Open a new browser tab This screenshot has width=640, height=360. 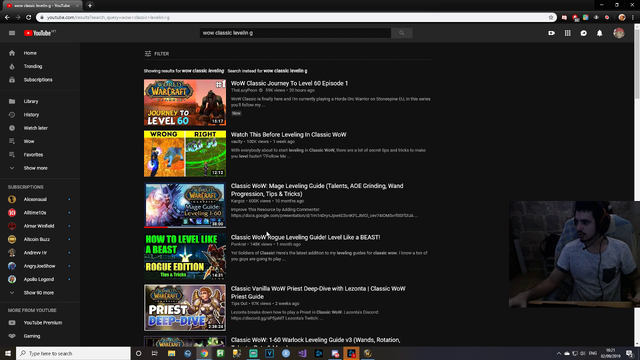(x=90, y=6)
